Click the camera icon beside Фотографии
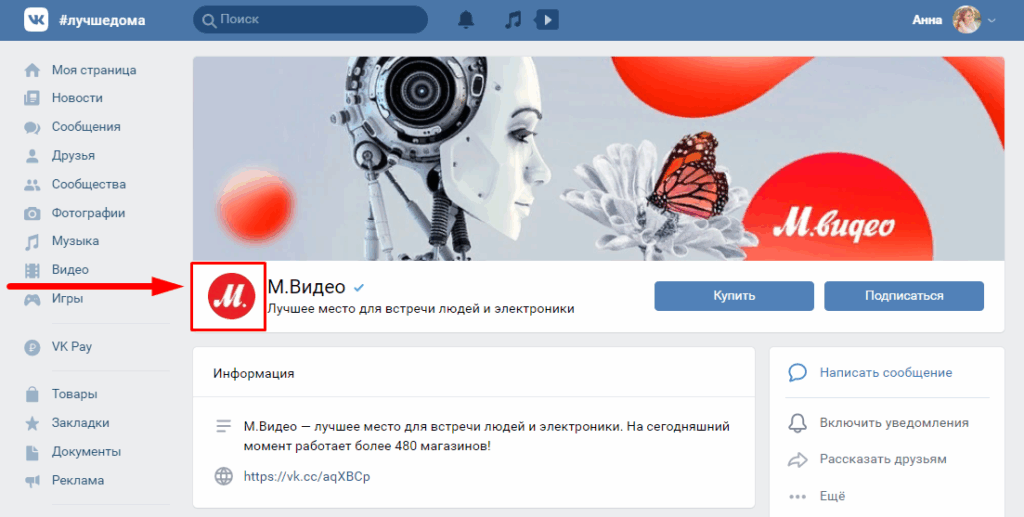Screen dimensions: 1024x517 [x=32, y=213]
